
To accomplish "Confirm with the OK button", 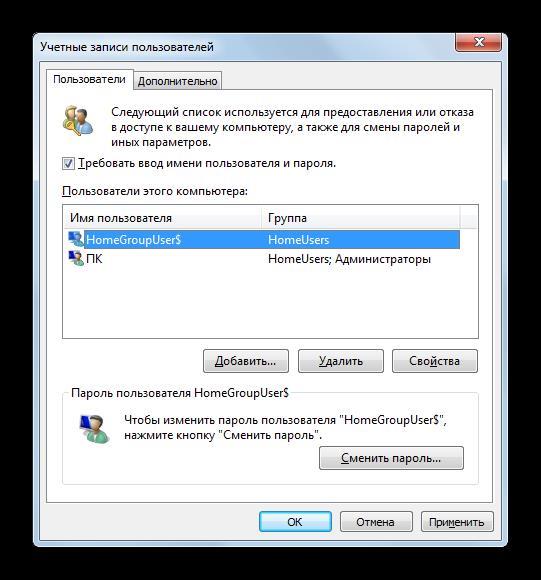I will click(295, 522).
